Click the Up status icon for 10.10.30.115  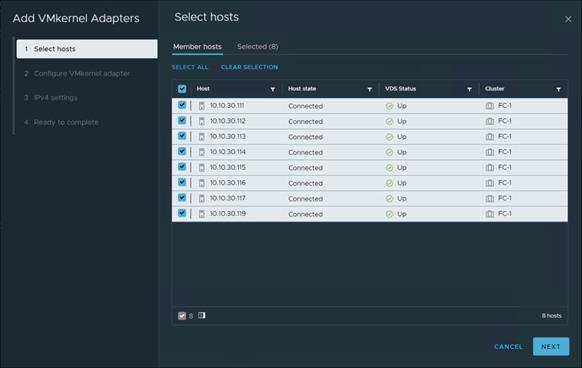click(389, 168)
